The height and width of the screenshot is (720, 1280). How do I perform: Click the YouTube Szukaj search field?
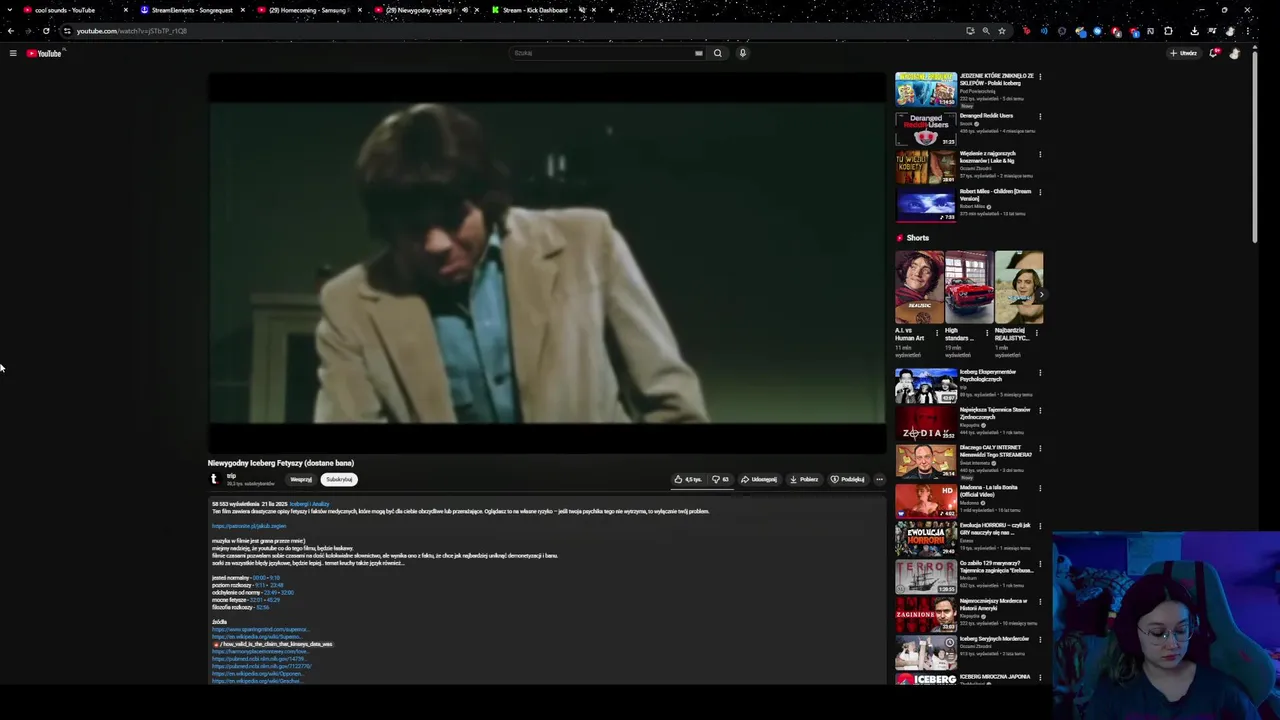[x=600, y=53]
